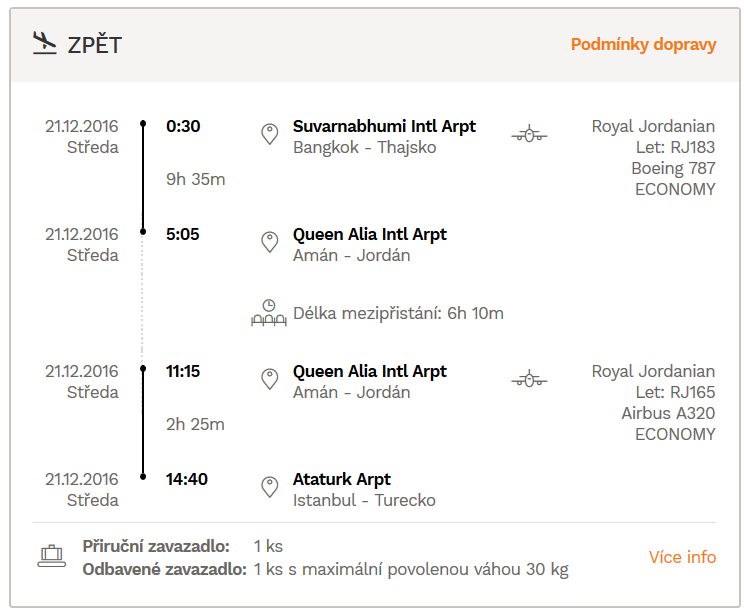This screenshot has height=612, width=744.
Task: Click the landing plane icon beside ZPĚT
Action: (45, 43)
